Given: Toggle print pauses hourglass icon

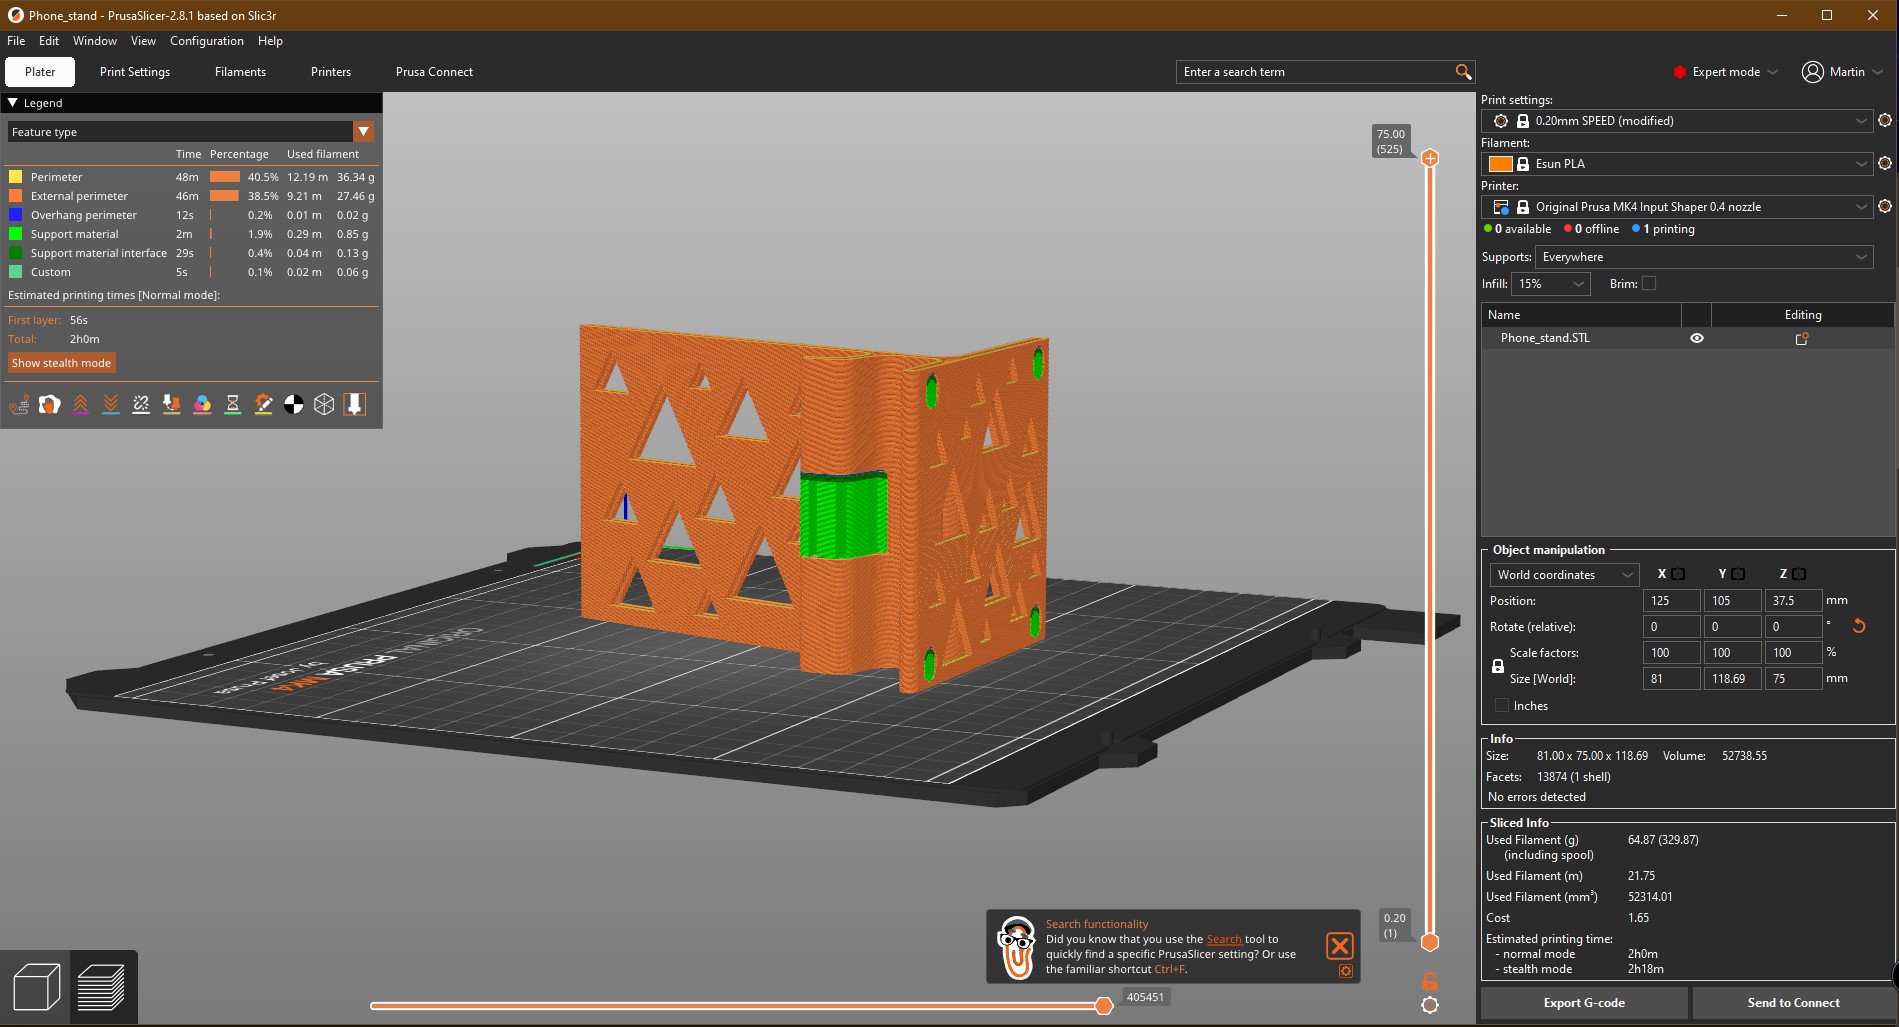Looking at the screenshot, I should pos(233,404).
